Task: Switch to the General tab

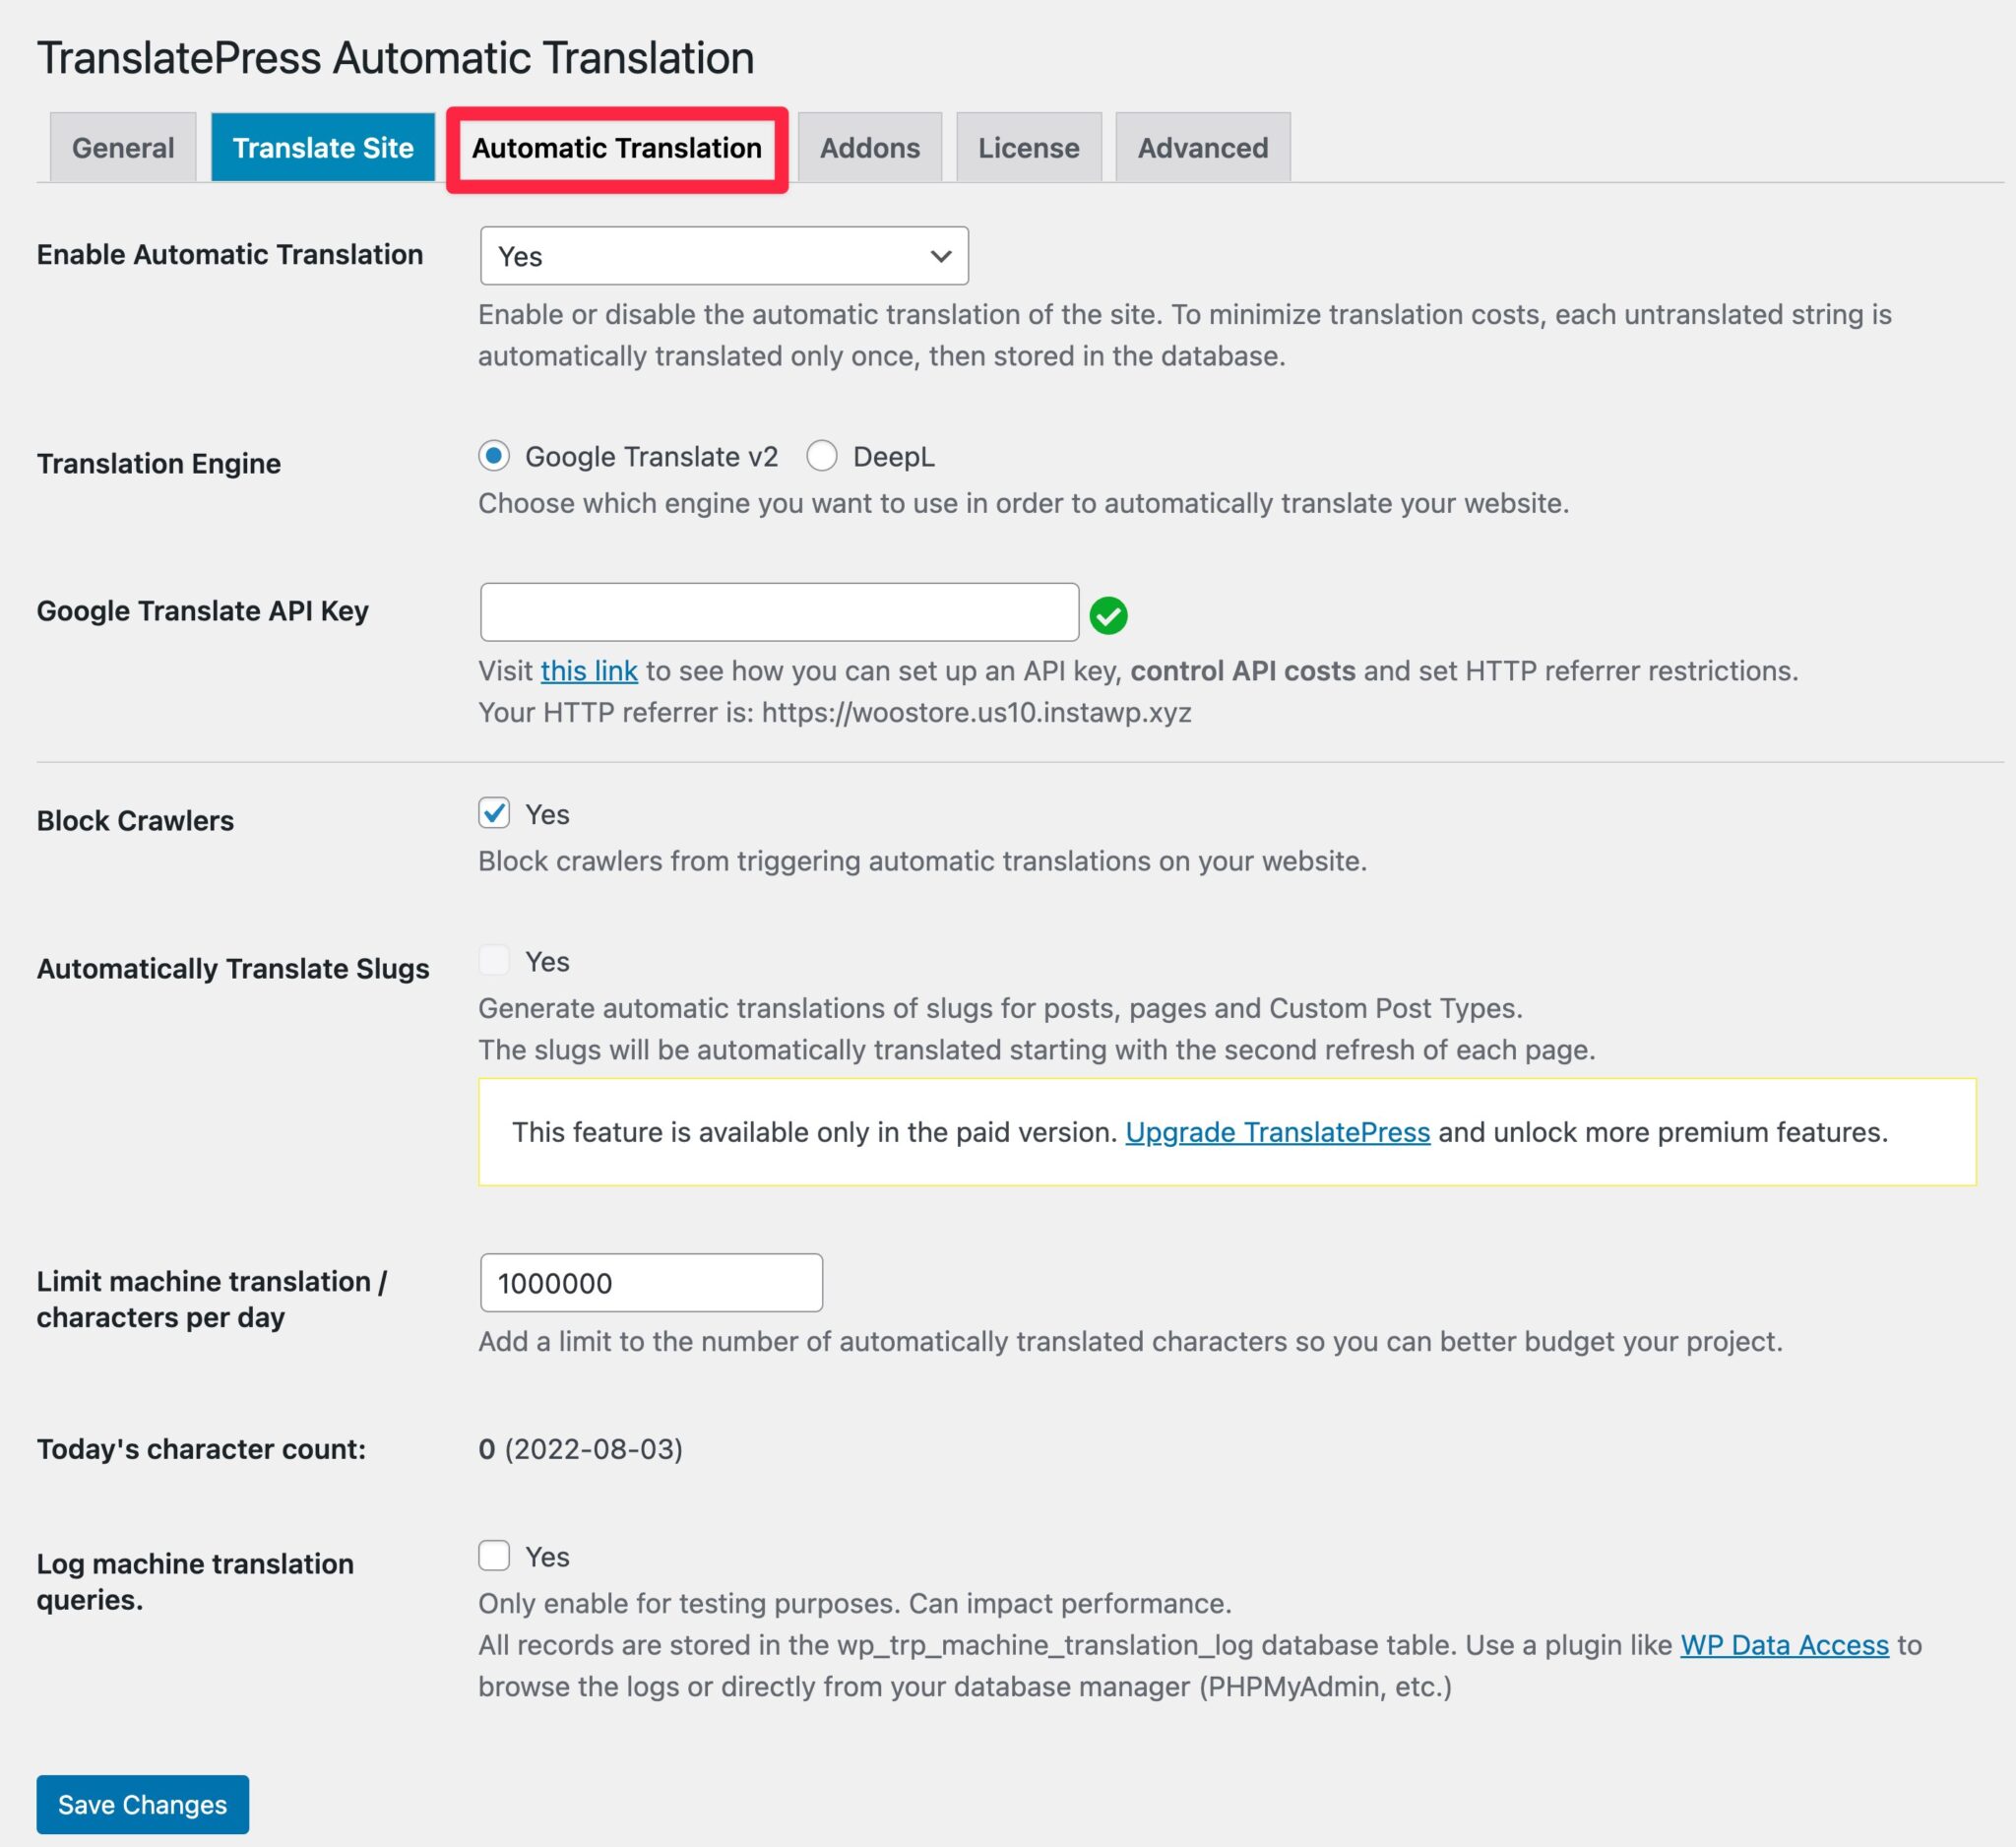Action: pyautogui.click(x=122, y=147)
